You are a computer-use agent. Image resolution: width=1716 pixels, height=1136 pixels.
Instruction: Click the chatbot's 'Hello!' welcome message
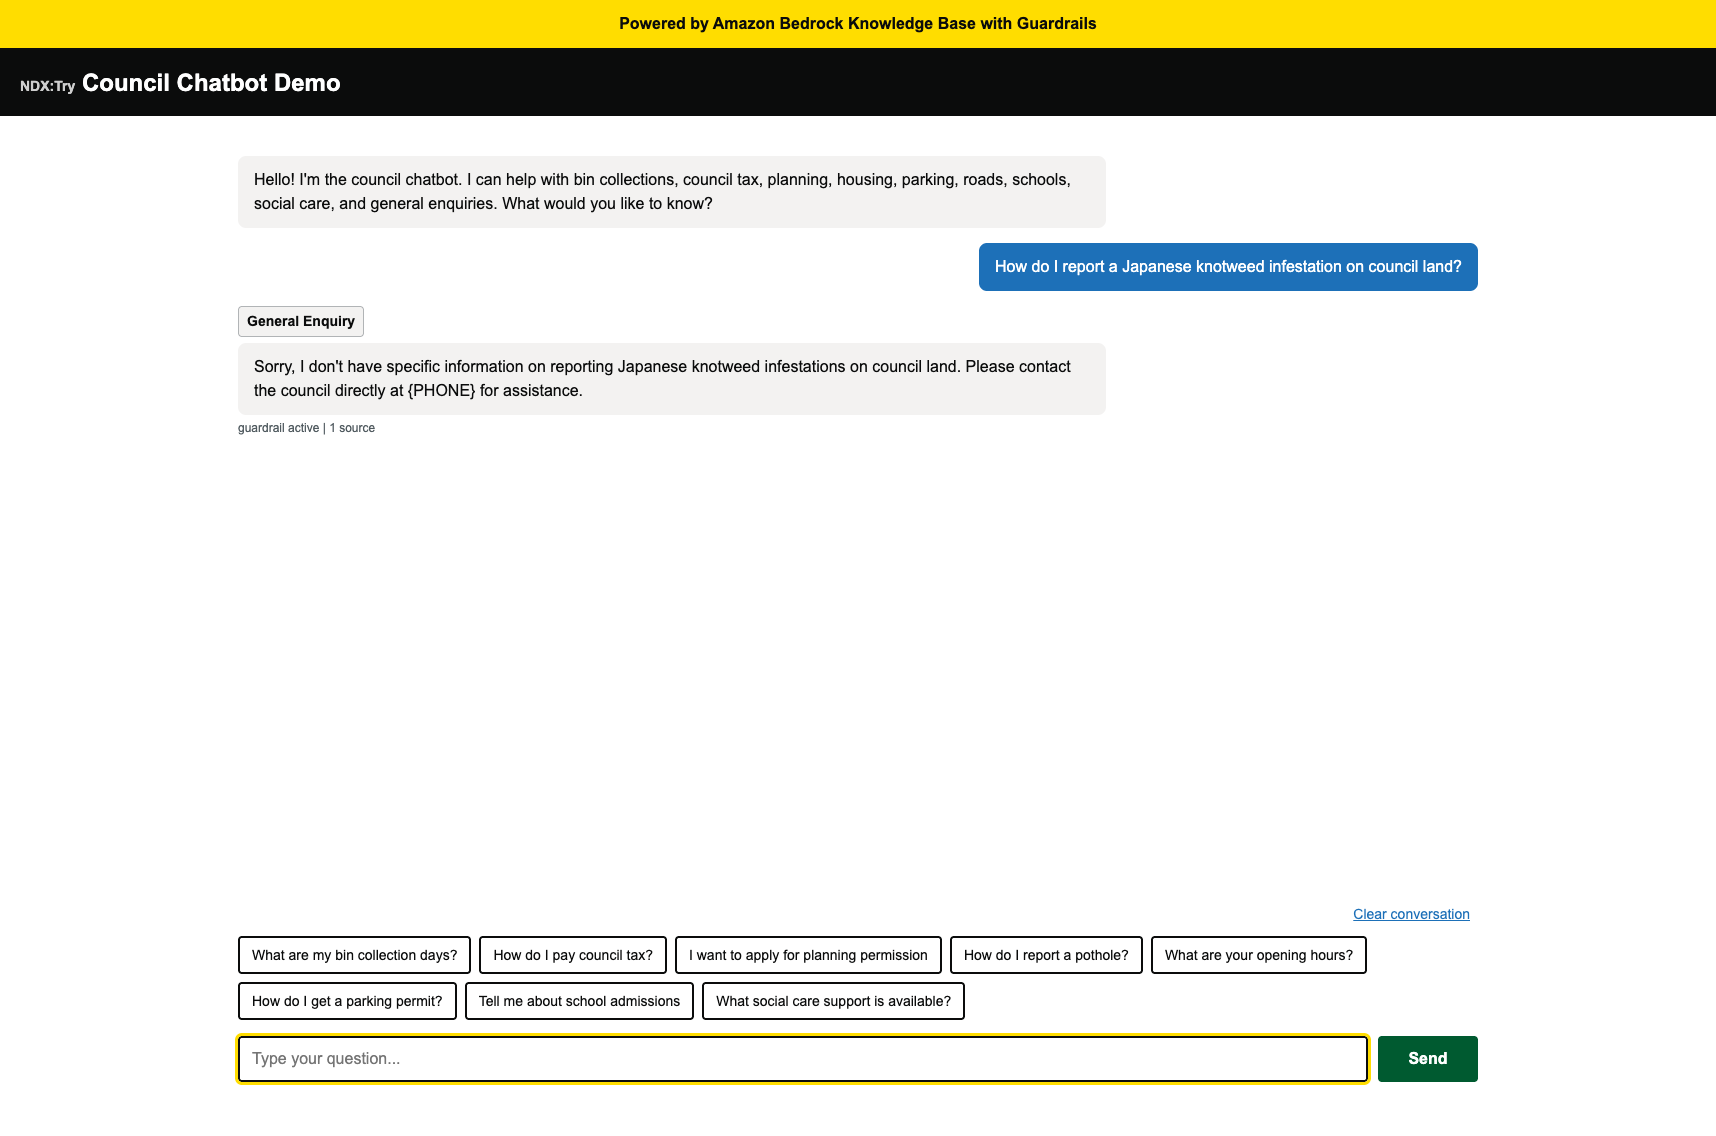[x=671, y=192]
